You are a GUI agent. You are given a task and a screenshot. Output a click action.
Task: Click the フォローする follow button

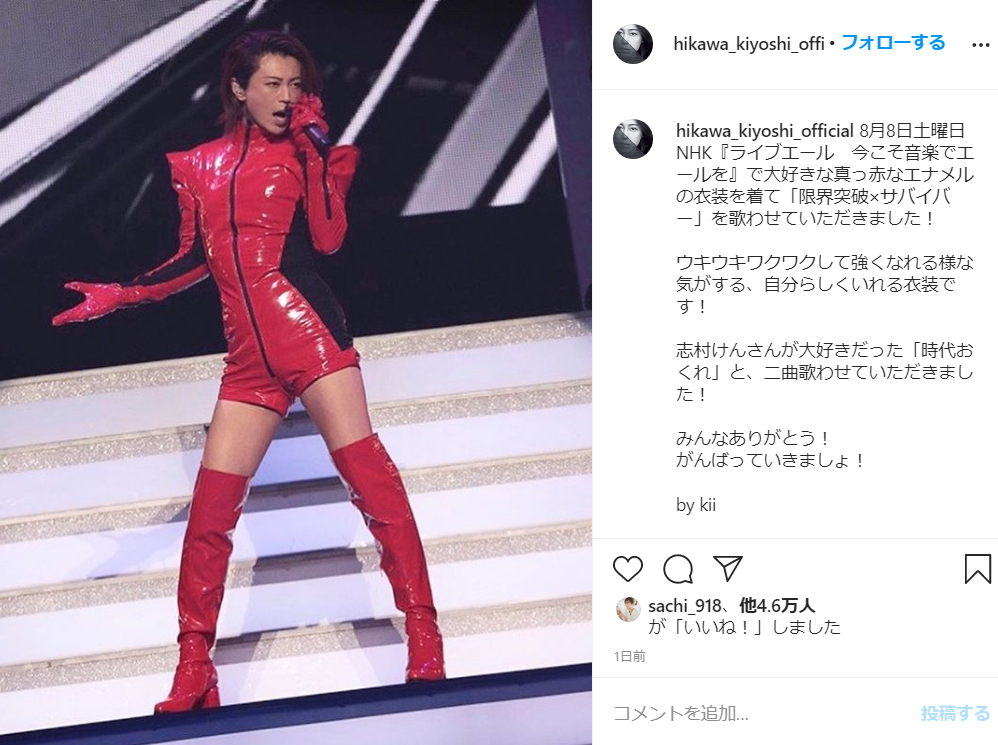[x=893, y=43]
